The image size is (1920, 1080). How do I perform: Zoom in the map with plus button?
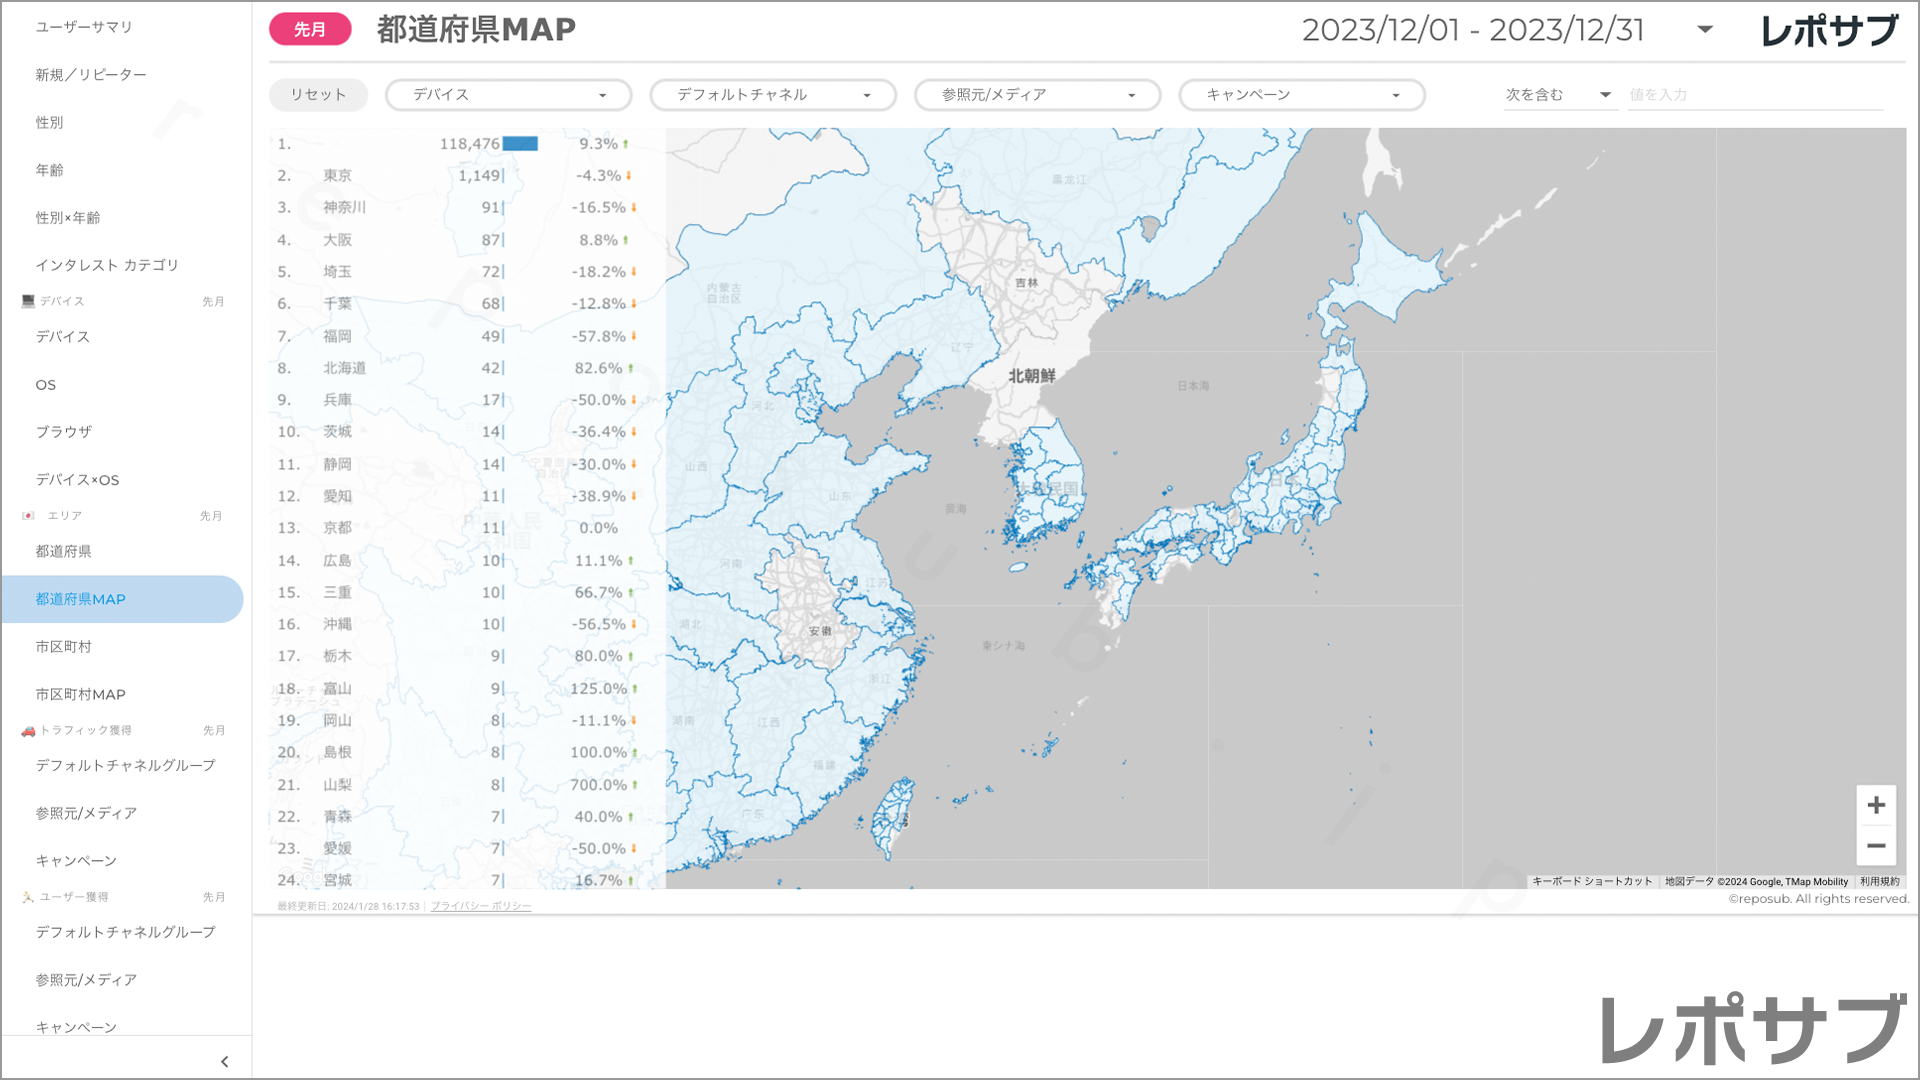(1876, 806)
